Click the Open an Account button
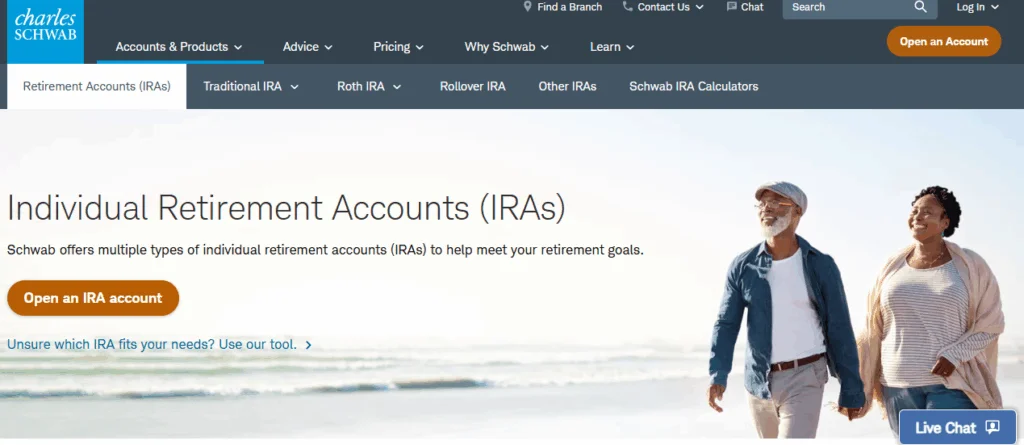This screenshot has height=445, width=1024. pos(943,41)
